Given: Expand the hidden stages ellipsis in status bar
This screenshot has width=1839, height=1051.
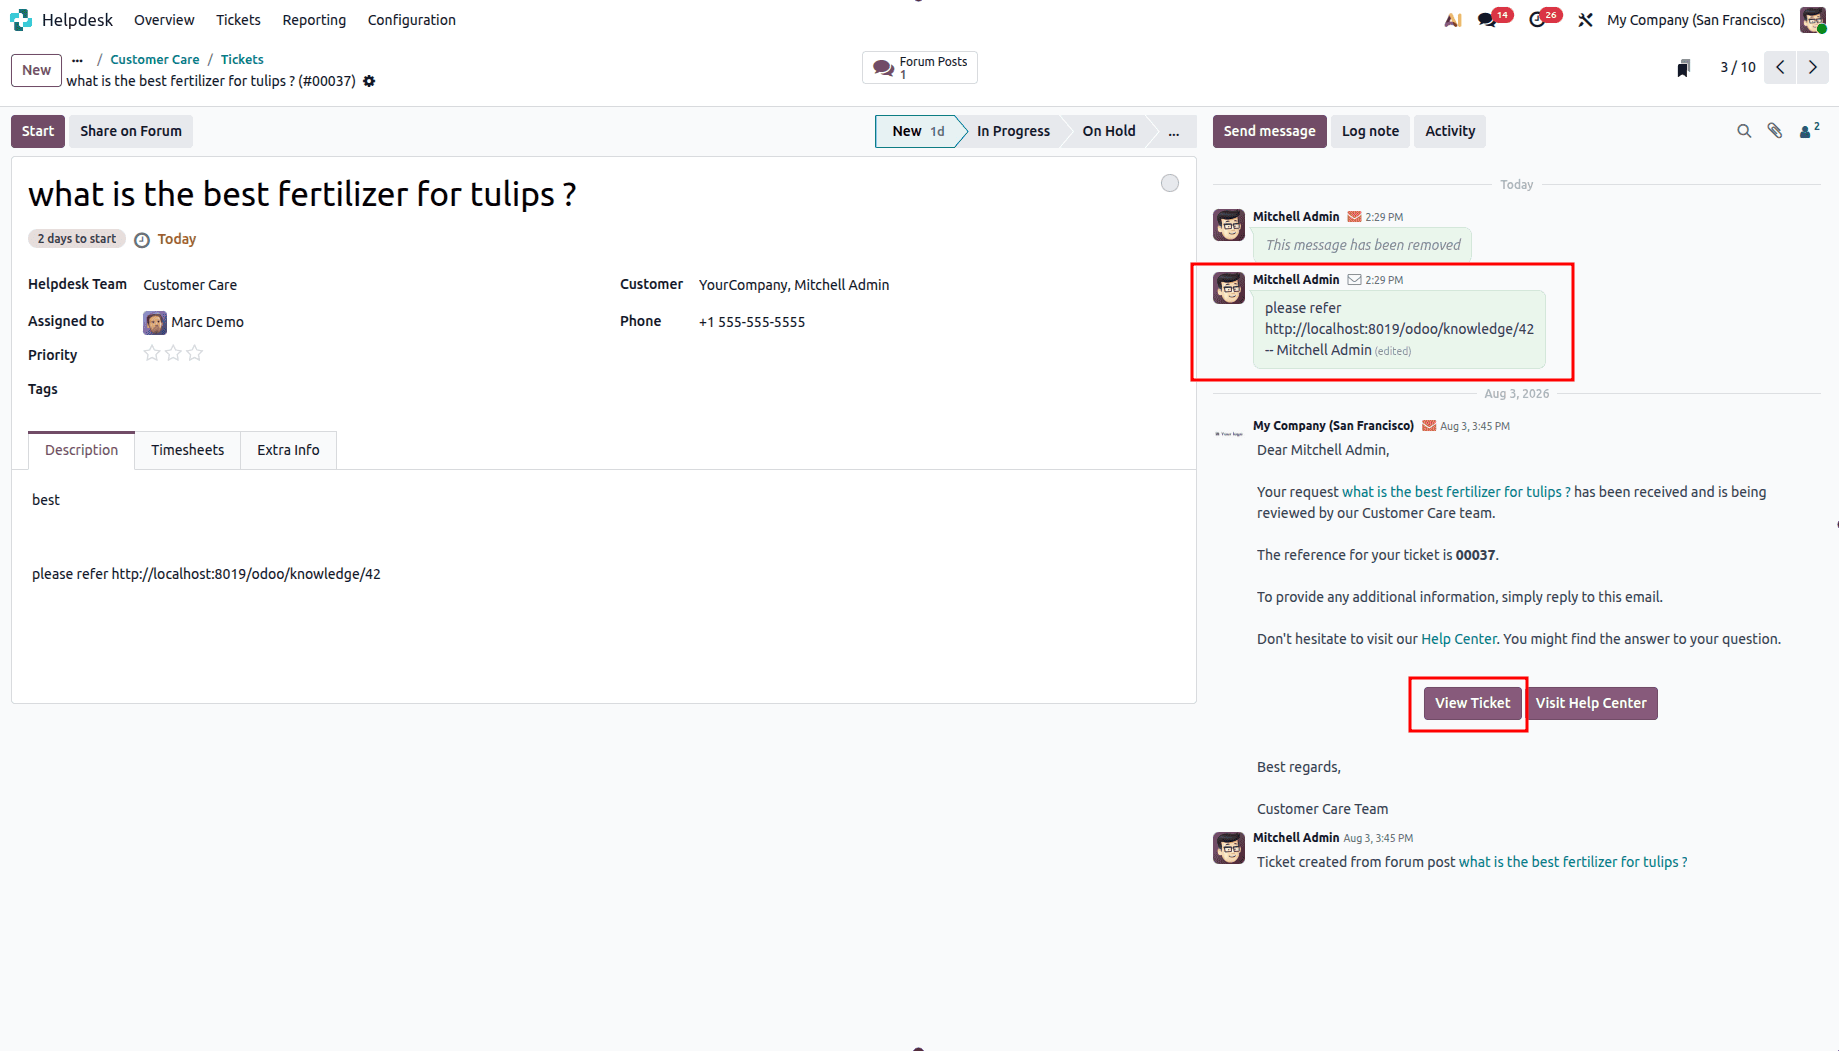Looking at the screenshot, I should coord(1173,131).
